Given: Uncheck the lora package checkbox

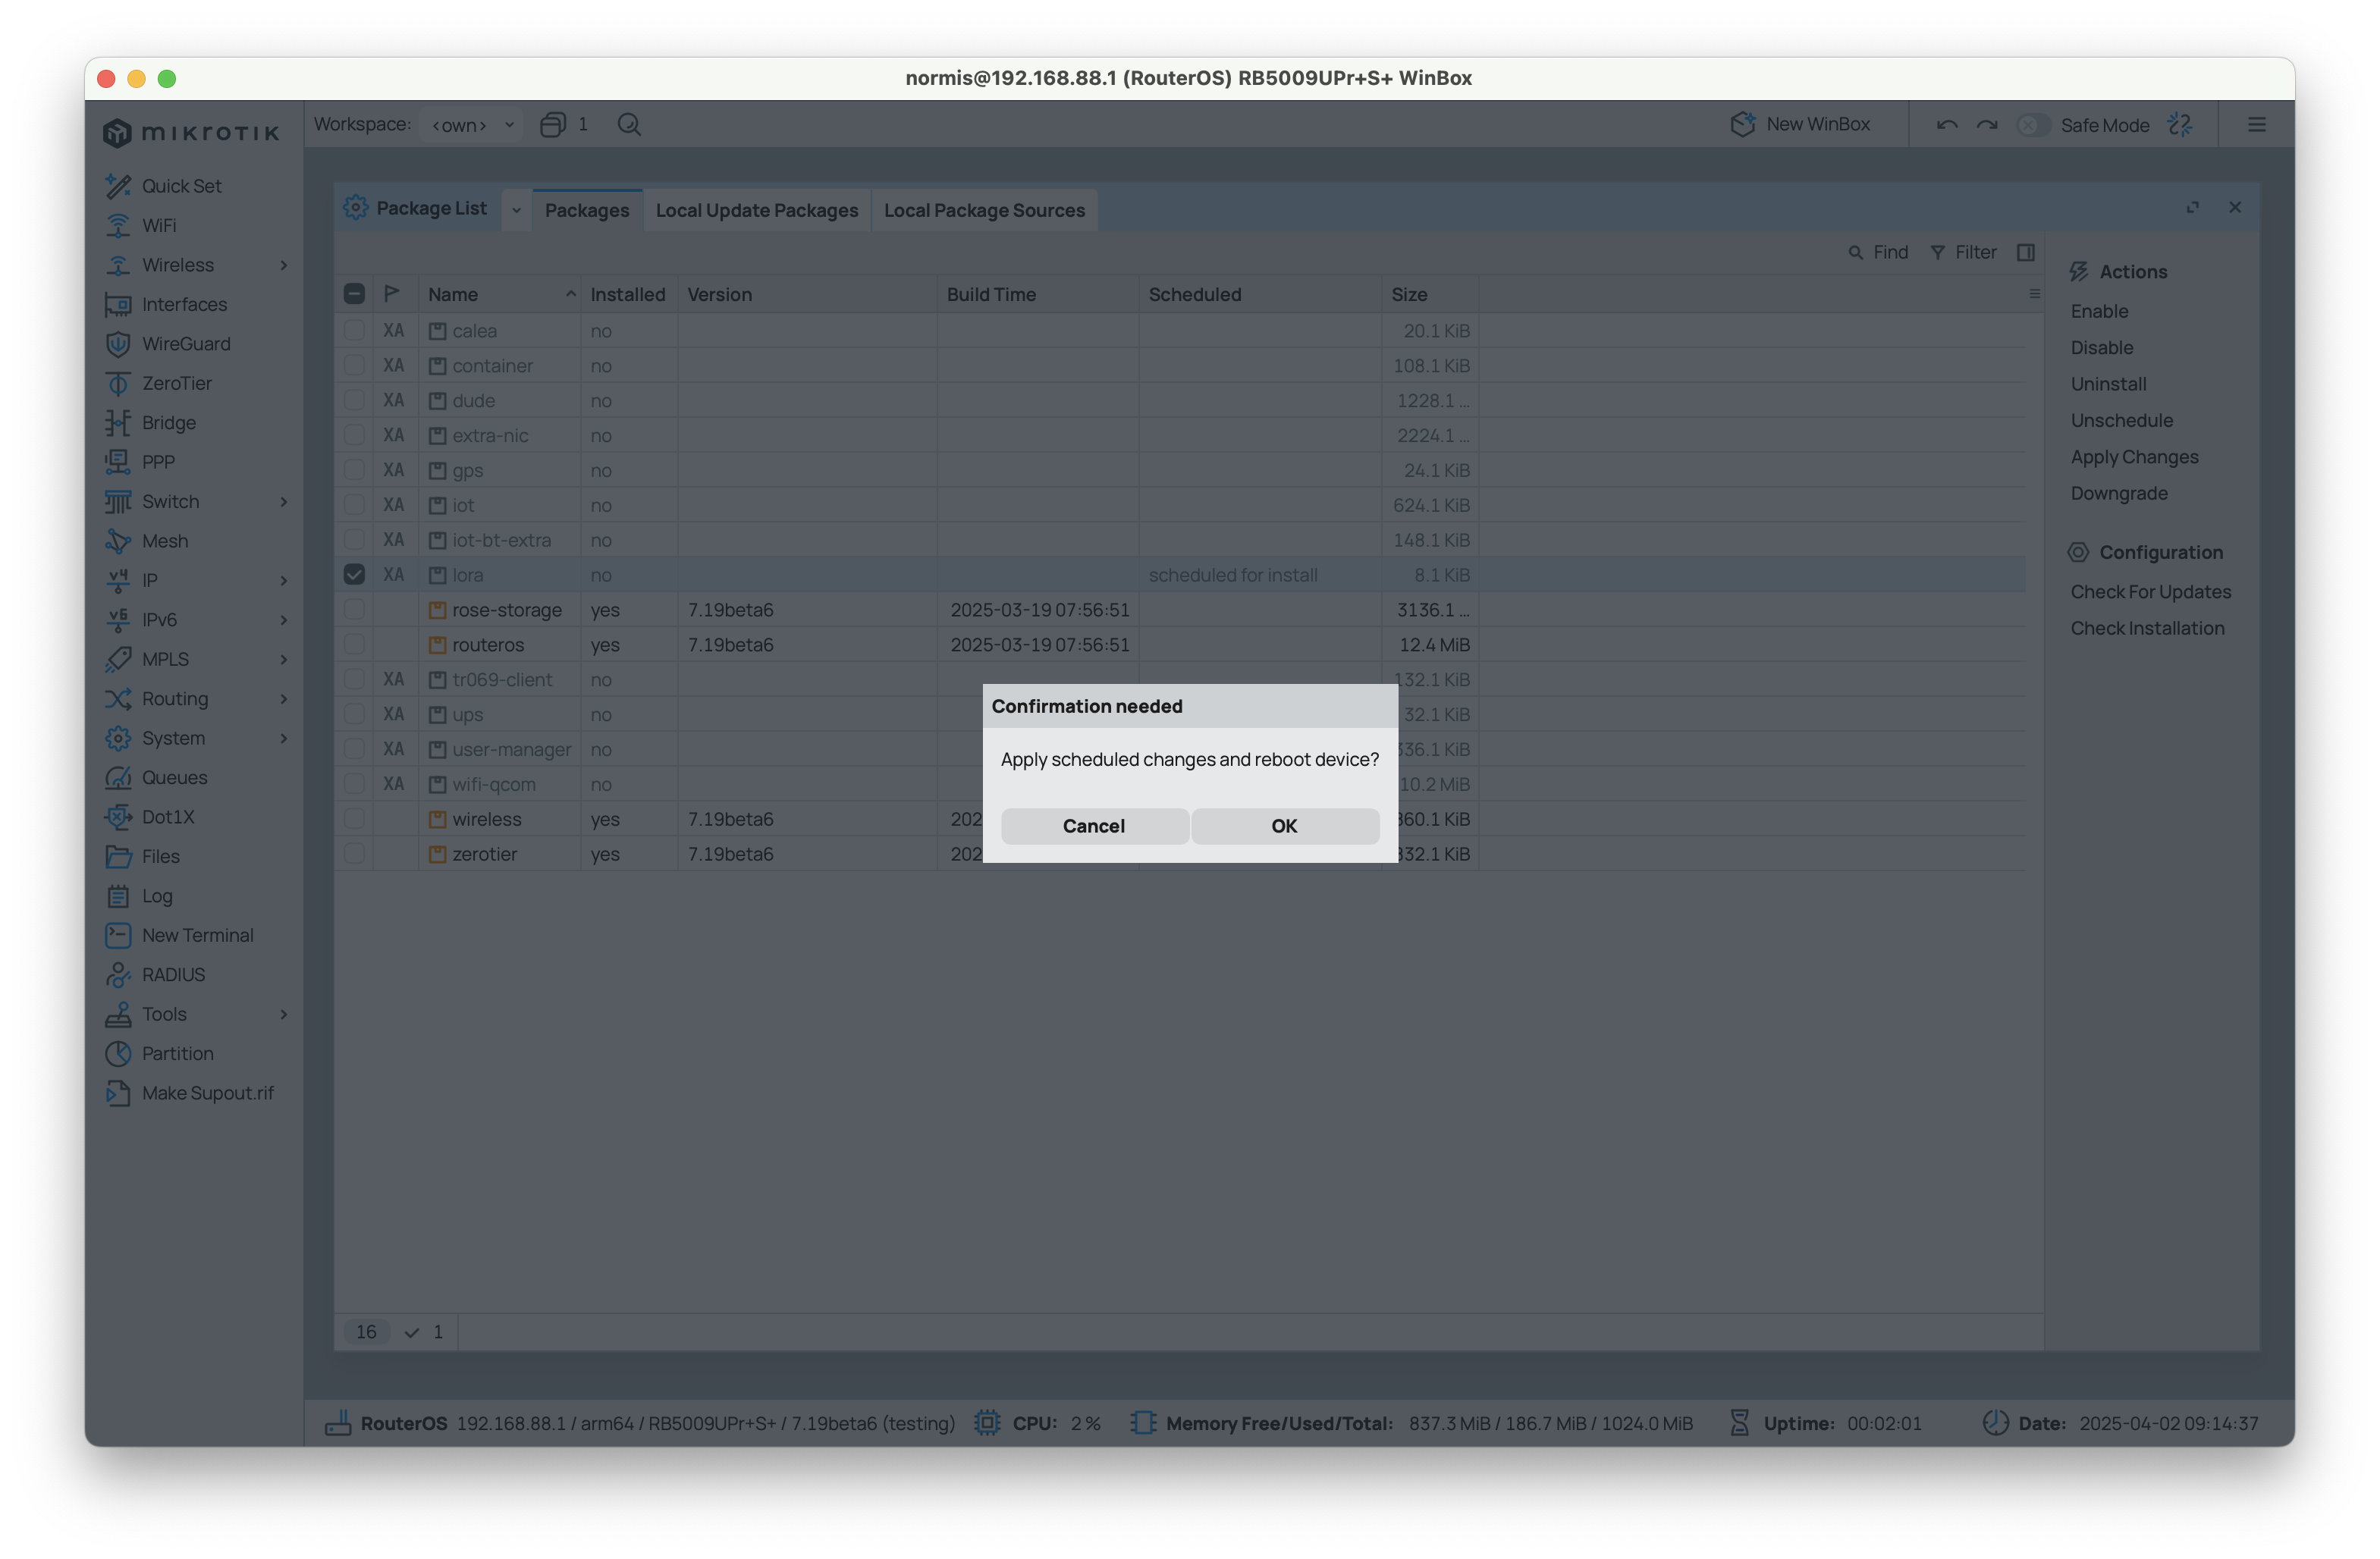Looking at the screenshot, I should 354,574.
